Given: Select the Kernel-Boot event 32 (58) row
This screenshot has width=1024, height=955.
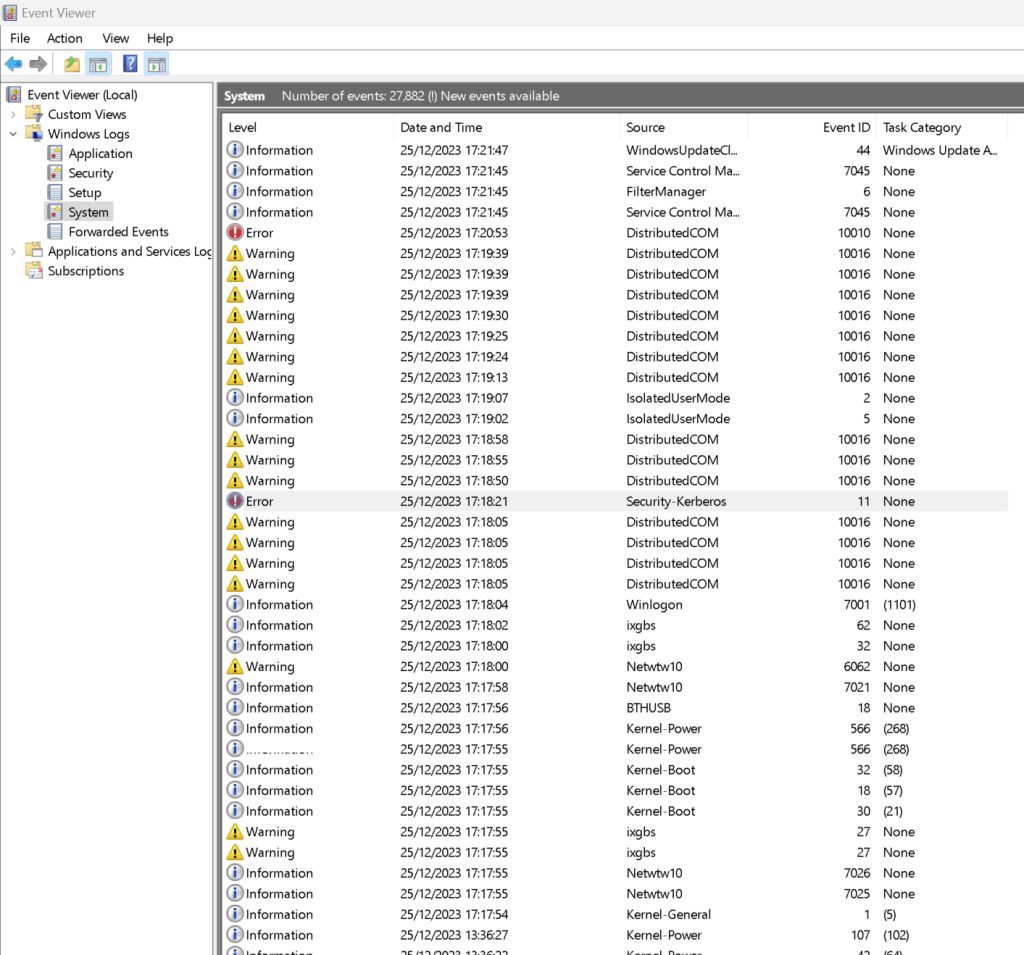Looking at the screenshot, I should tap(616, 769).
